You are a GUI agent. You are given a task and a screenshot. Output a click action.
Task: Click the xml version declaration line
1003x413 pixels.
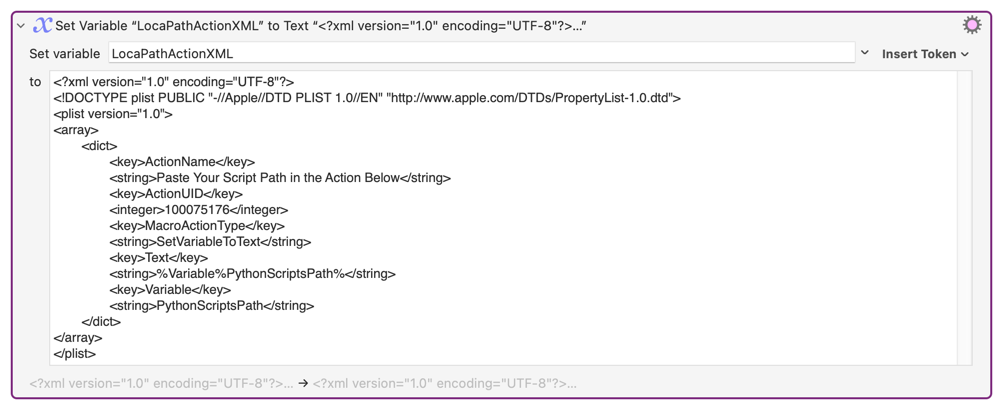click(174, 82)
